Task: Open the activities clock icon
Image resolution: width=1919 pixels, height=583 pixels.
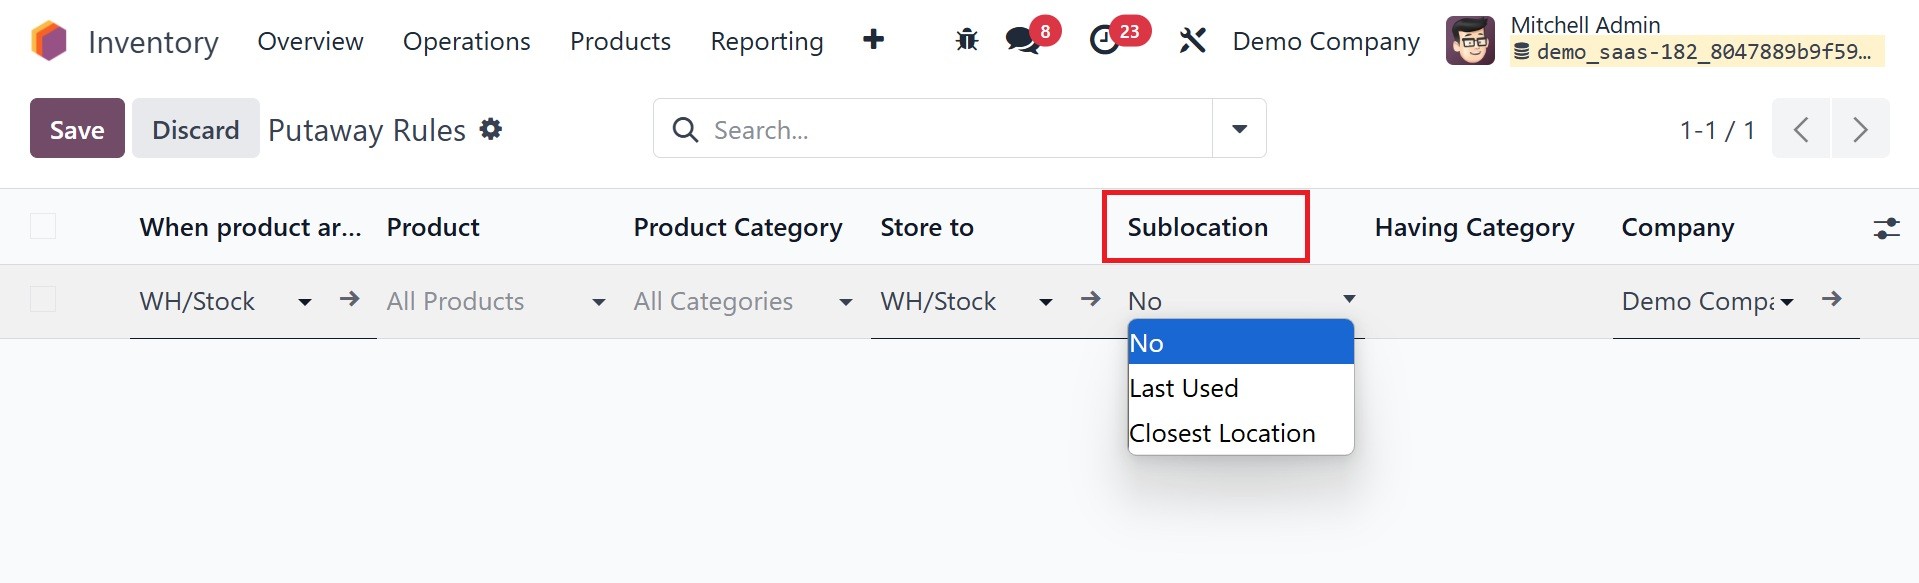Action: point(1104,41)
